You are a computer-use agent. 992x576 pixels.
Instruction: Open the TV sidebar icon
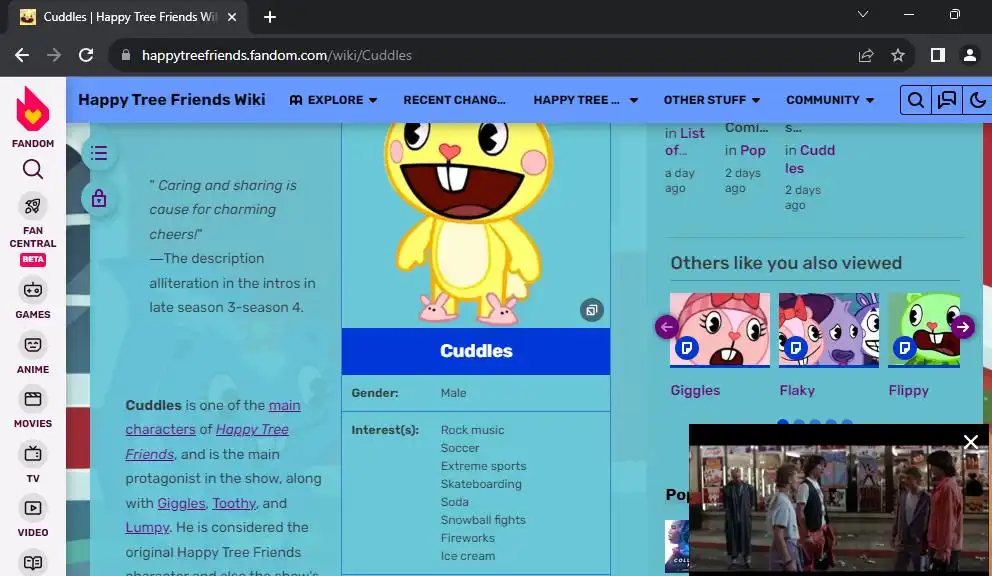click(33, 454)
